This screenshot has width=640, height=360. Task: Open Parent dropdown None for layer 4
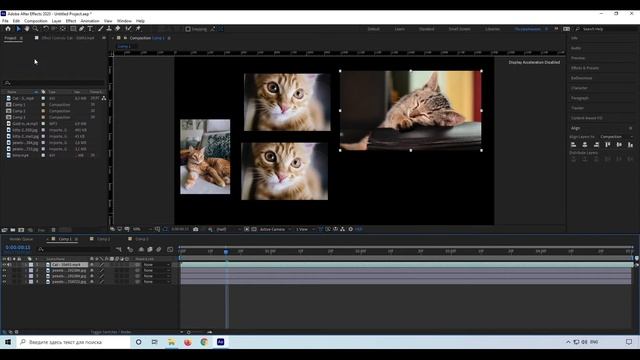(156, 282)
